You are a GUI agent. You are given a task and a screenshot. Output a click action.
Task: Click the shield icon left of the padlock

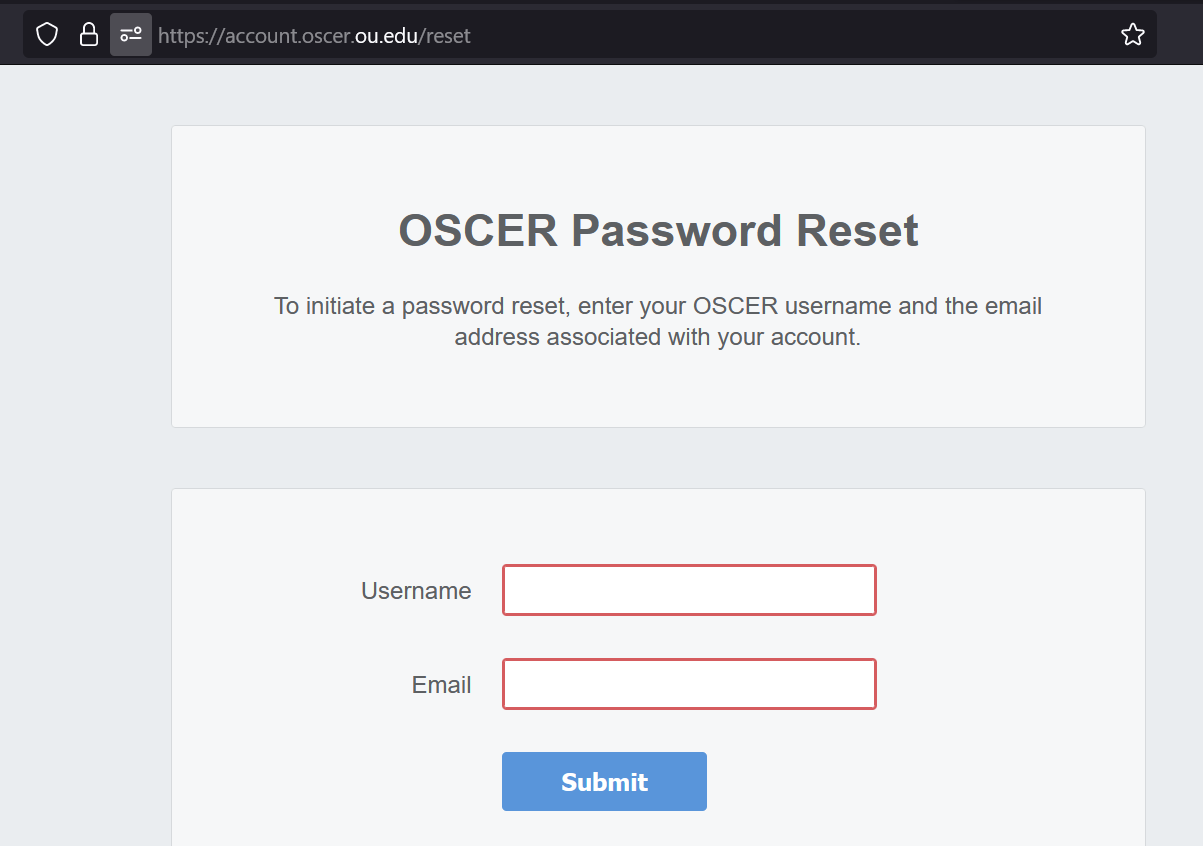(46, 33)
